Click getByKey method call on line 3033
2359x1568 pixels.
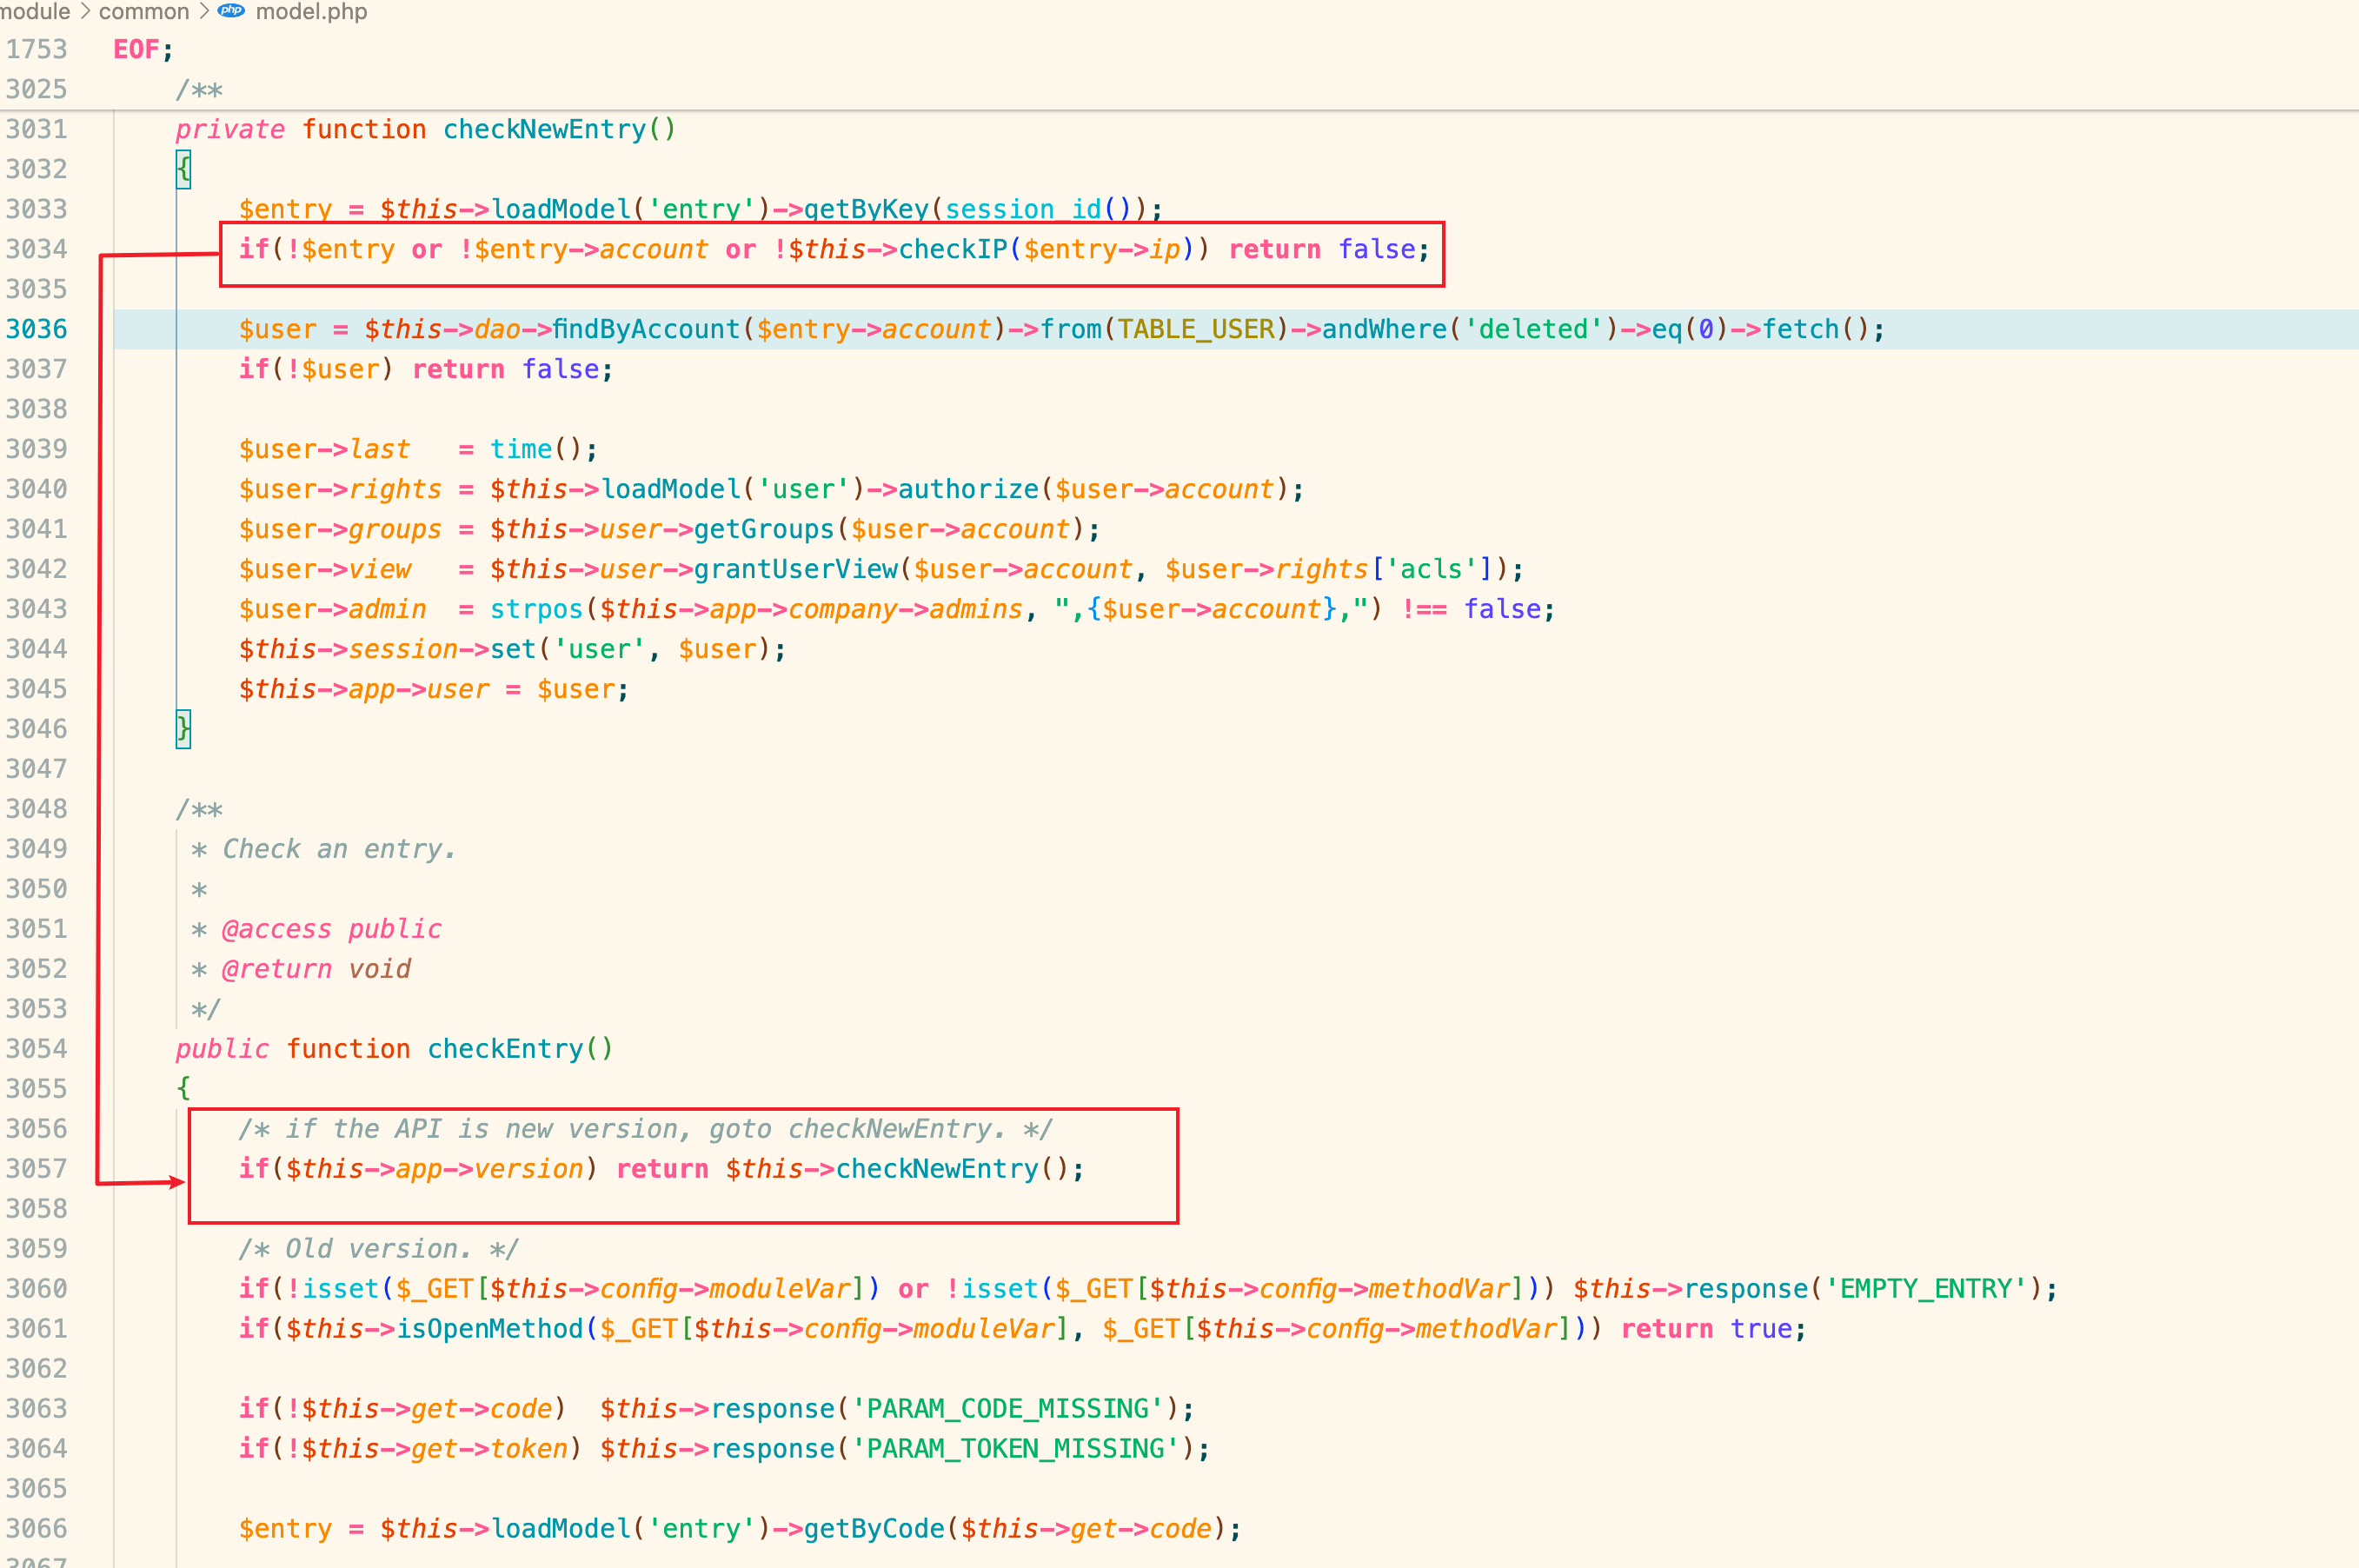tap(866, 209)
